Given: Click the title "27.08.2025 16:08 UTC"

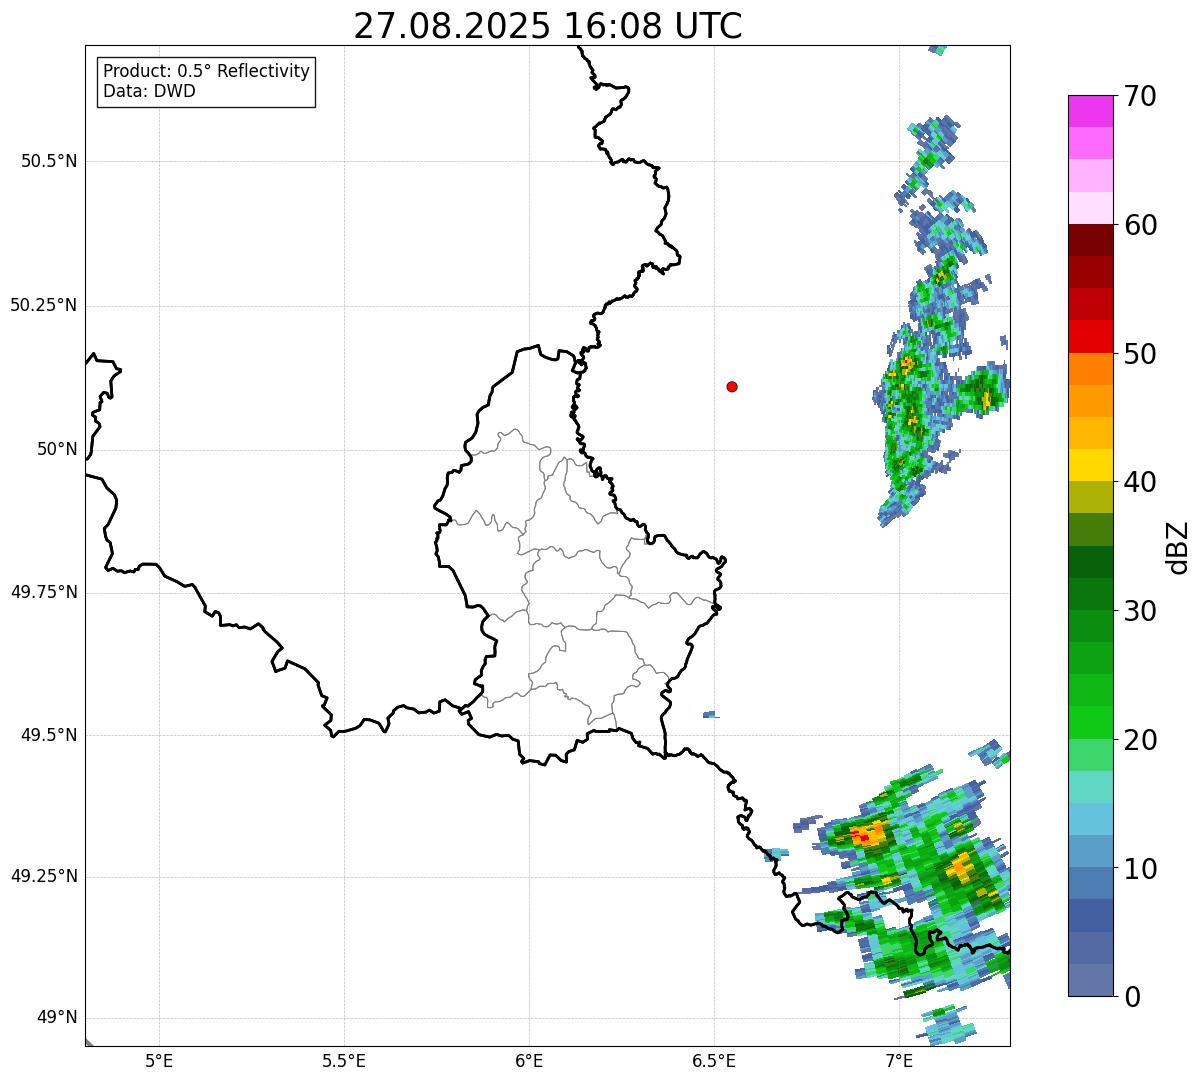Looking at the screenshot, I should (548, 26).
